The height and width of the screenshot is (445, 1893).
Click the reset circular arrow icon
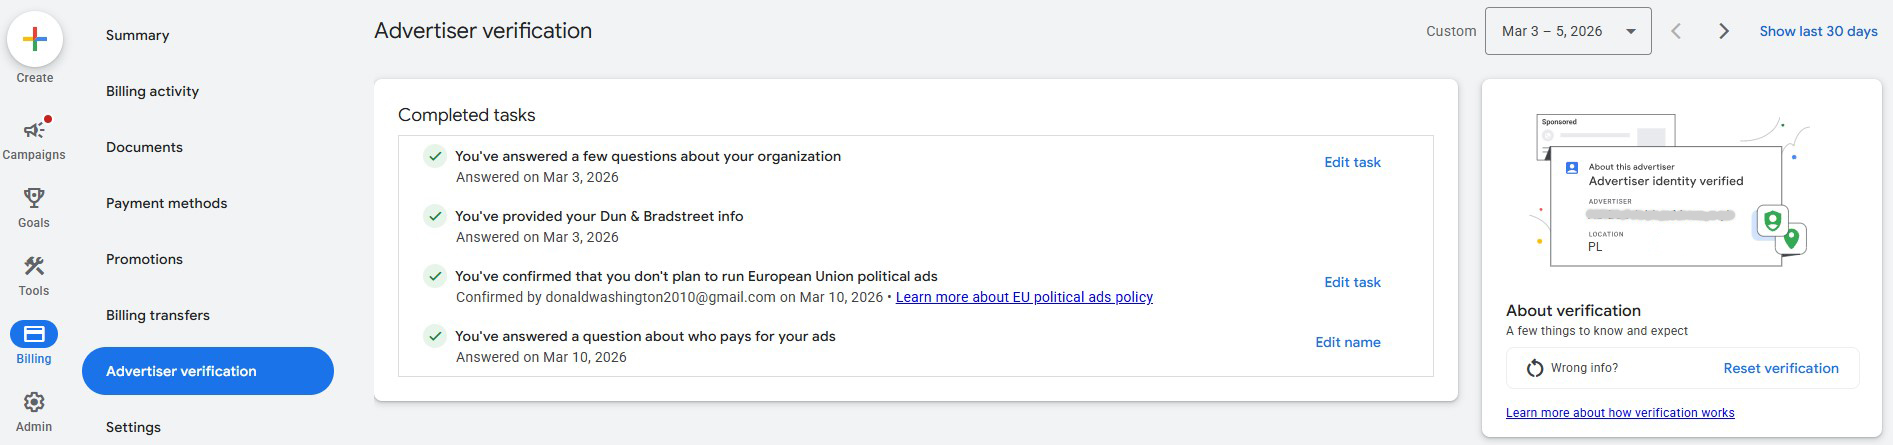click(1535, 369)
